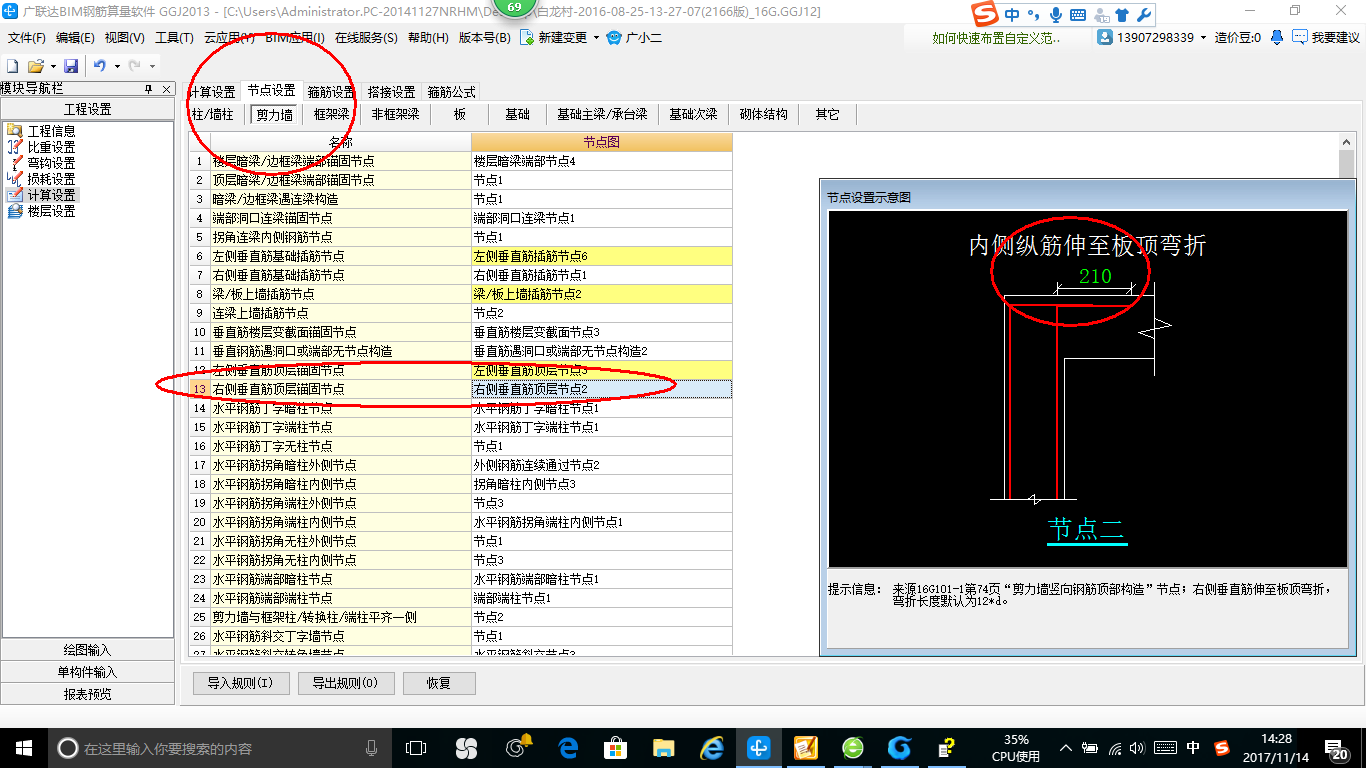
Task: Open Microsoft Edge from taskbar
Action: pos(568,747)
